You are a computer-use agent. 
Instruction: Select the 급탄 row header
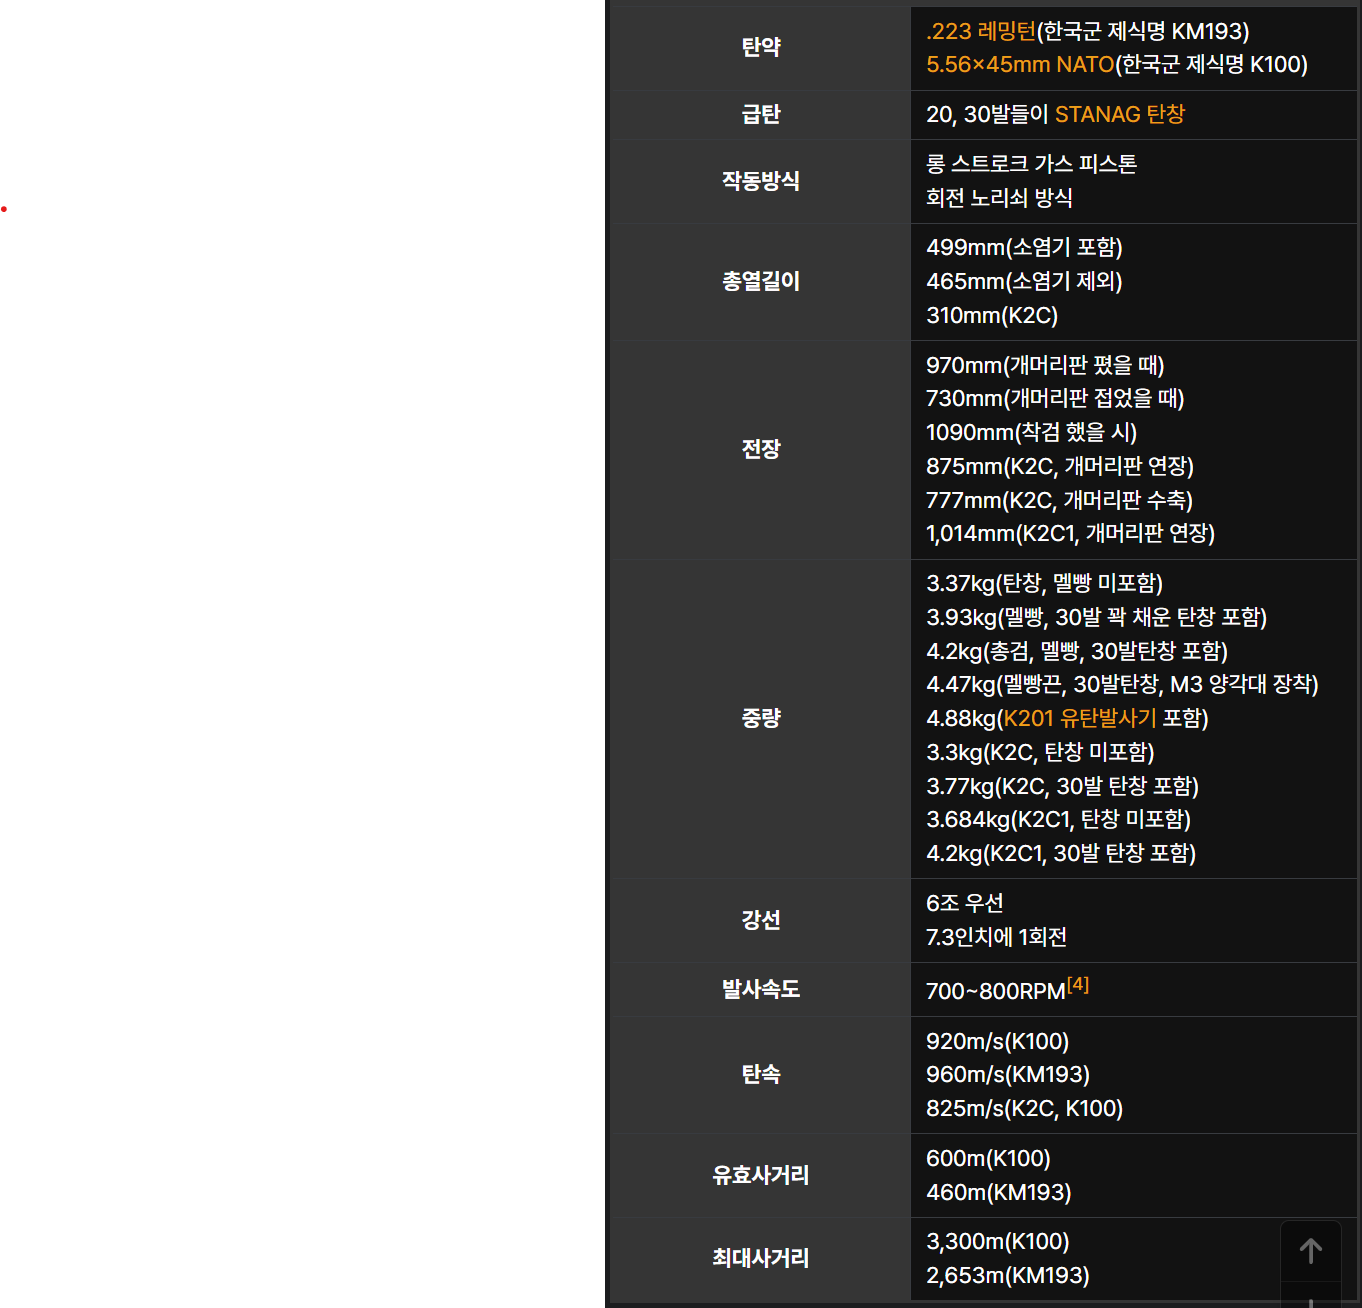(761, 115)
